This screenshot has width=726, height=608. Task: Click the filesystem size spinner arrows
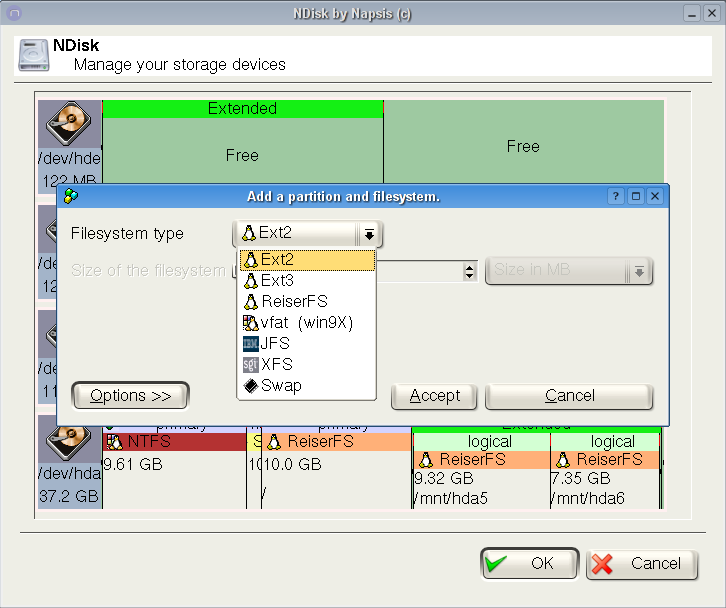click(x=469, y=271)
